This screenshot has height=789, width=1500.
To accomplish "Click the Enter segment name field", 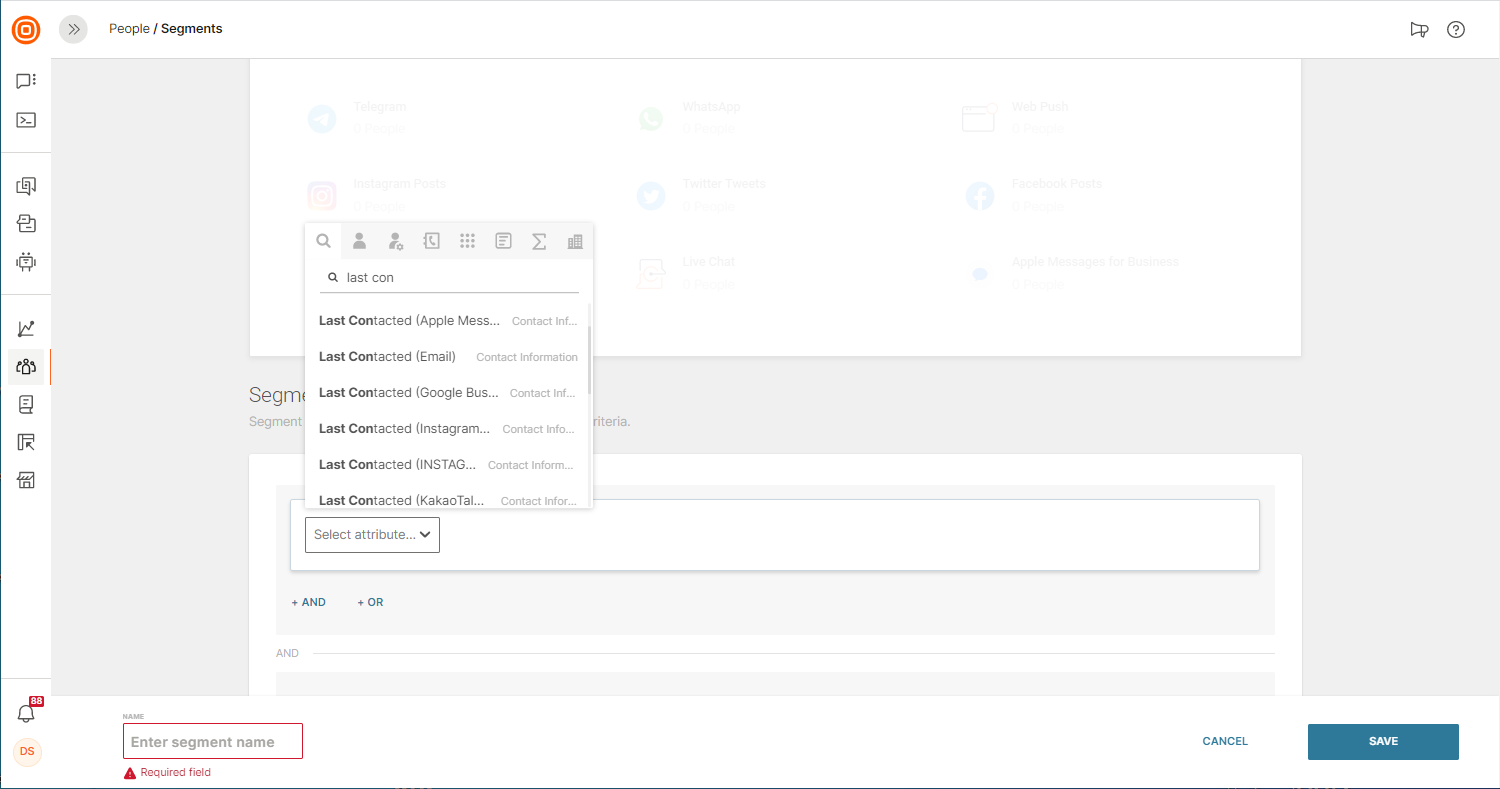I will (x=213, y=742).
